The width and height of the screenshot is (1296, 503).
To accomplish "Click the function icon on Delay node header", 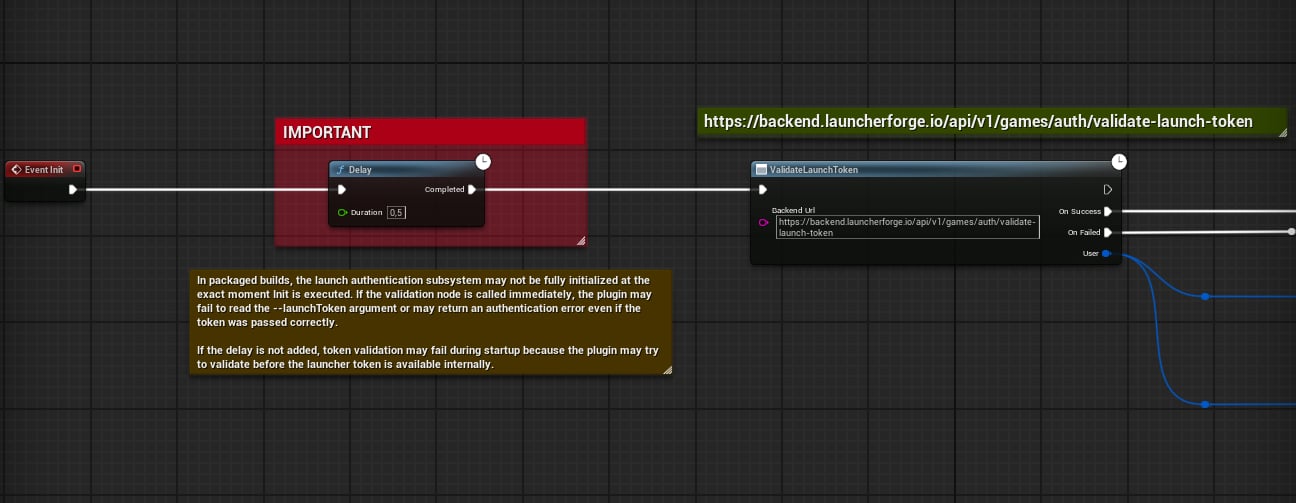I will (341, 170).
